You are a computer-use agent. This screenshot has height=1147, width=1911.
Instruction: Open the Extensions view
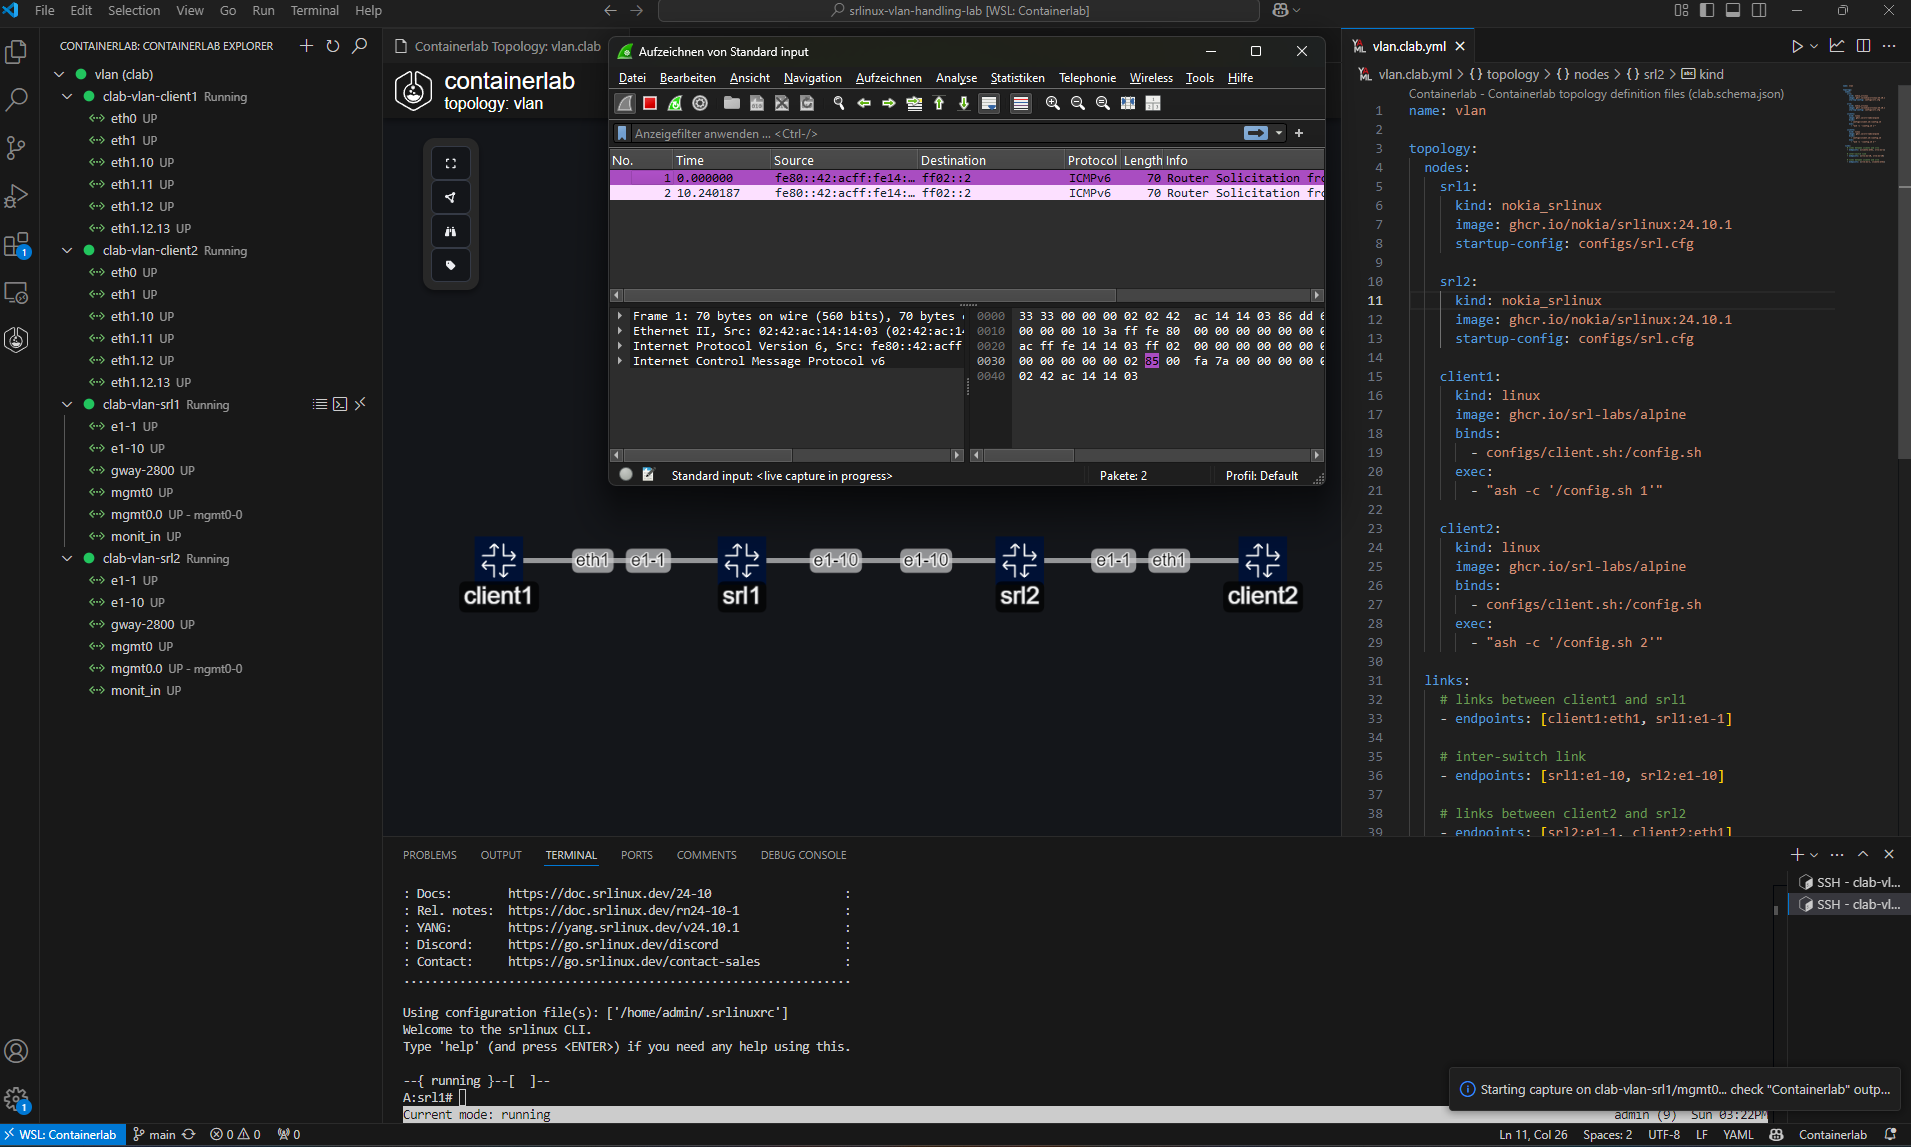pyautogui.click(x=16, y=244)
